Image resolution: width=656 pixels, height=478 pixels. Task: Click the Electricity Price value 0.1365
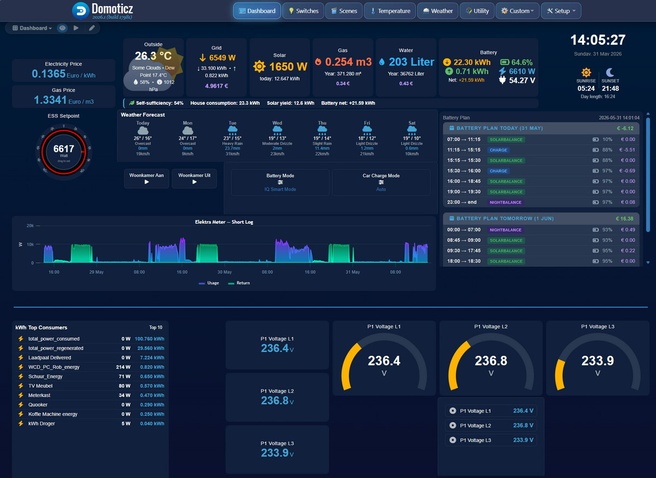pyautogui.click(x=49, y=74)
